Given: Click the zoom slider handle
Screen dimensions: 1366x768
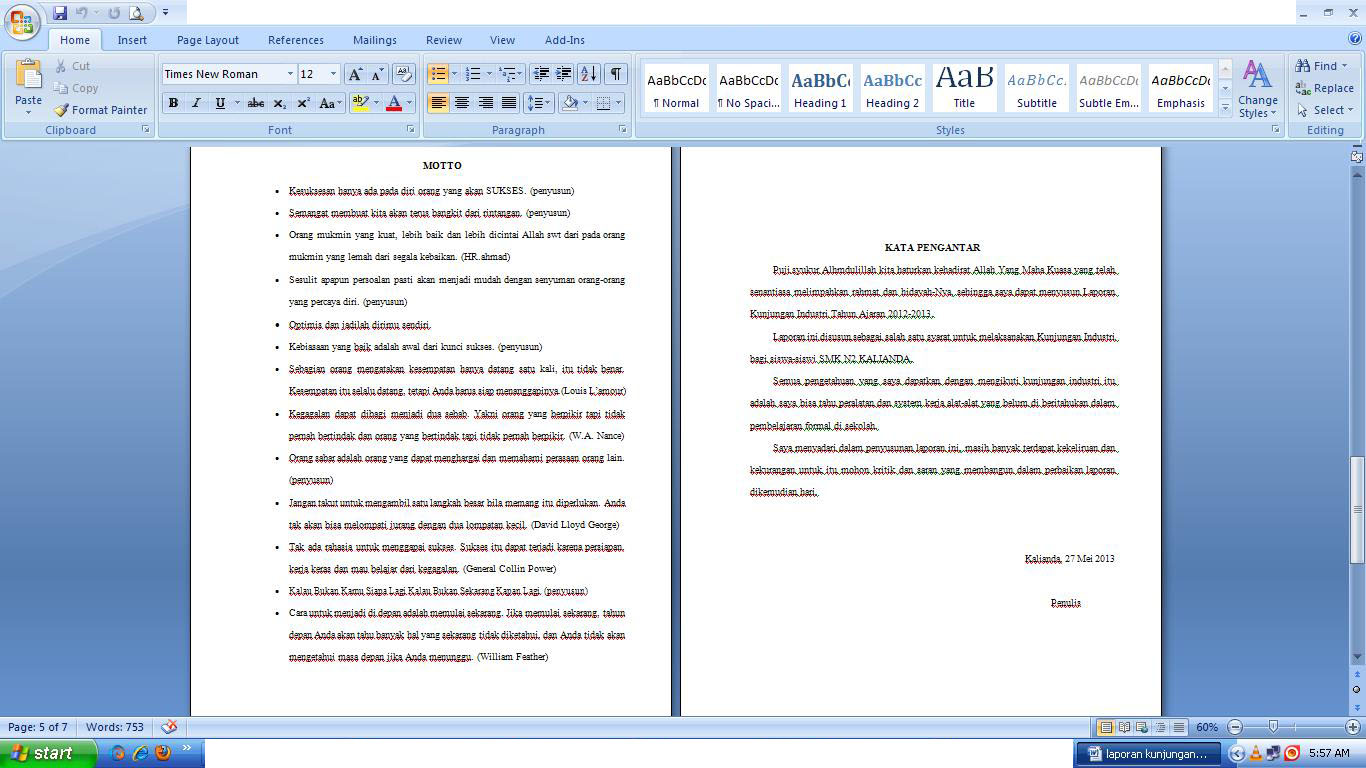Looking at the screenshot, I should (x=1273, y=727).
